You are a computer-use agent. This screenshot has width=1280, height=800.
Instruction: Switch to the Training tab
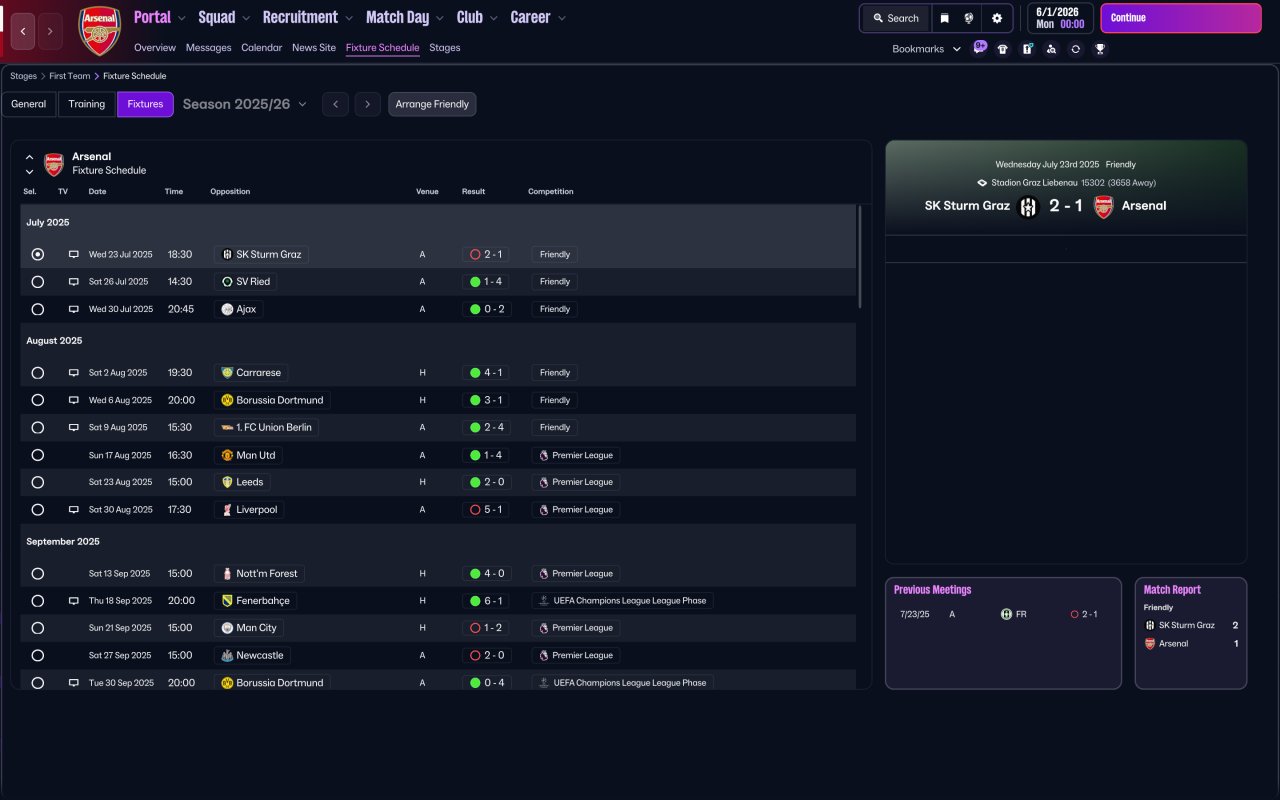coord(87,104)
